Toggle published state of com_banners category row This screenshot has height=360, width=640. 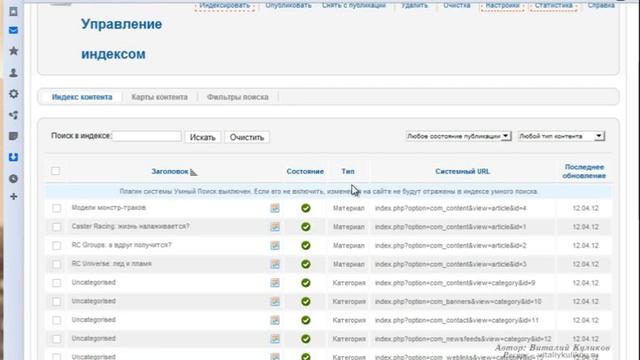click(x=306, y=302)
